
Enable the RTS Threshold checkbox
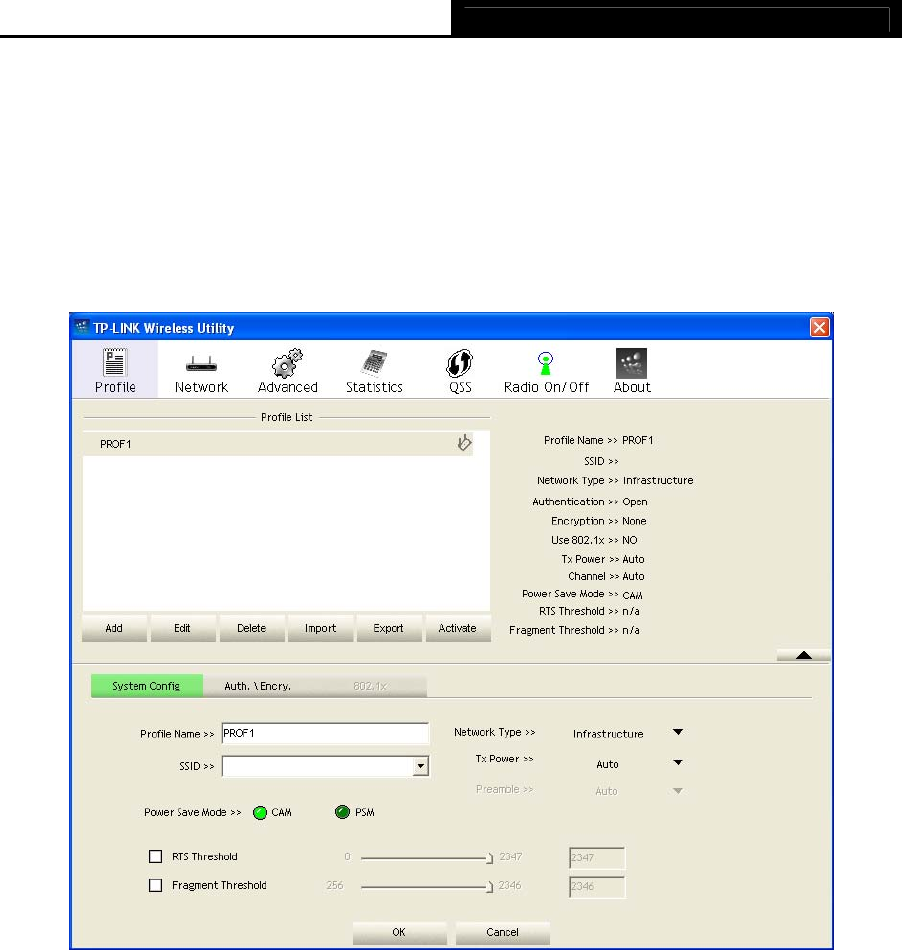[156, 856]
